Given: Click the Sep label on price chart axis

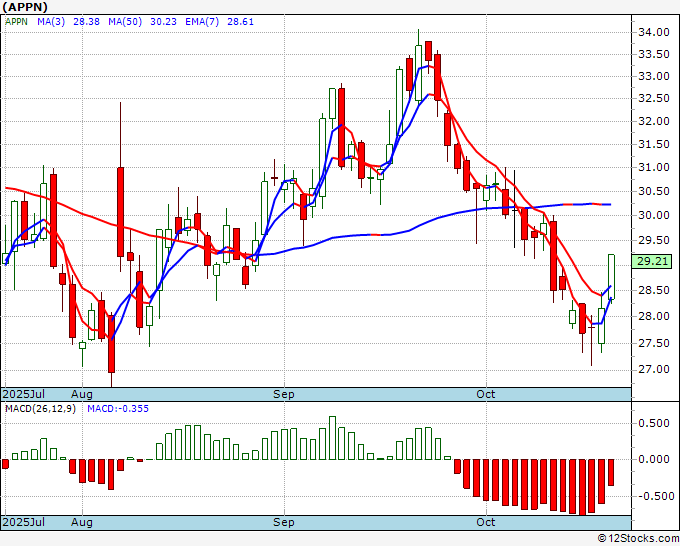Looking at the screenshot, I should 284,394.
